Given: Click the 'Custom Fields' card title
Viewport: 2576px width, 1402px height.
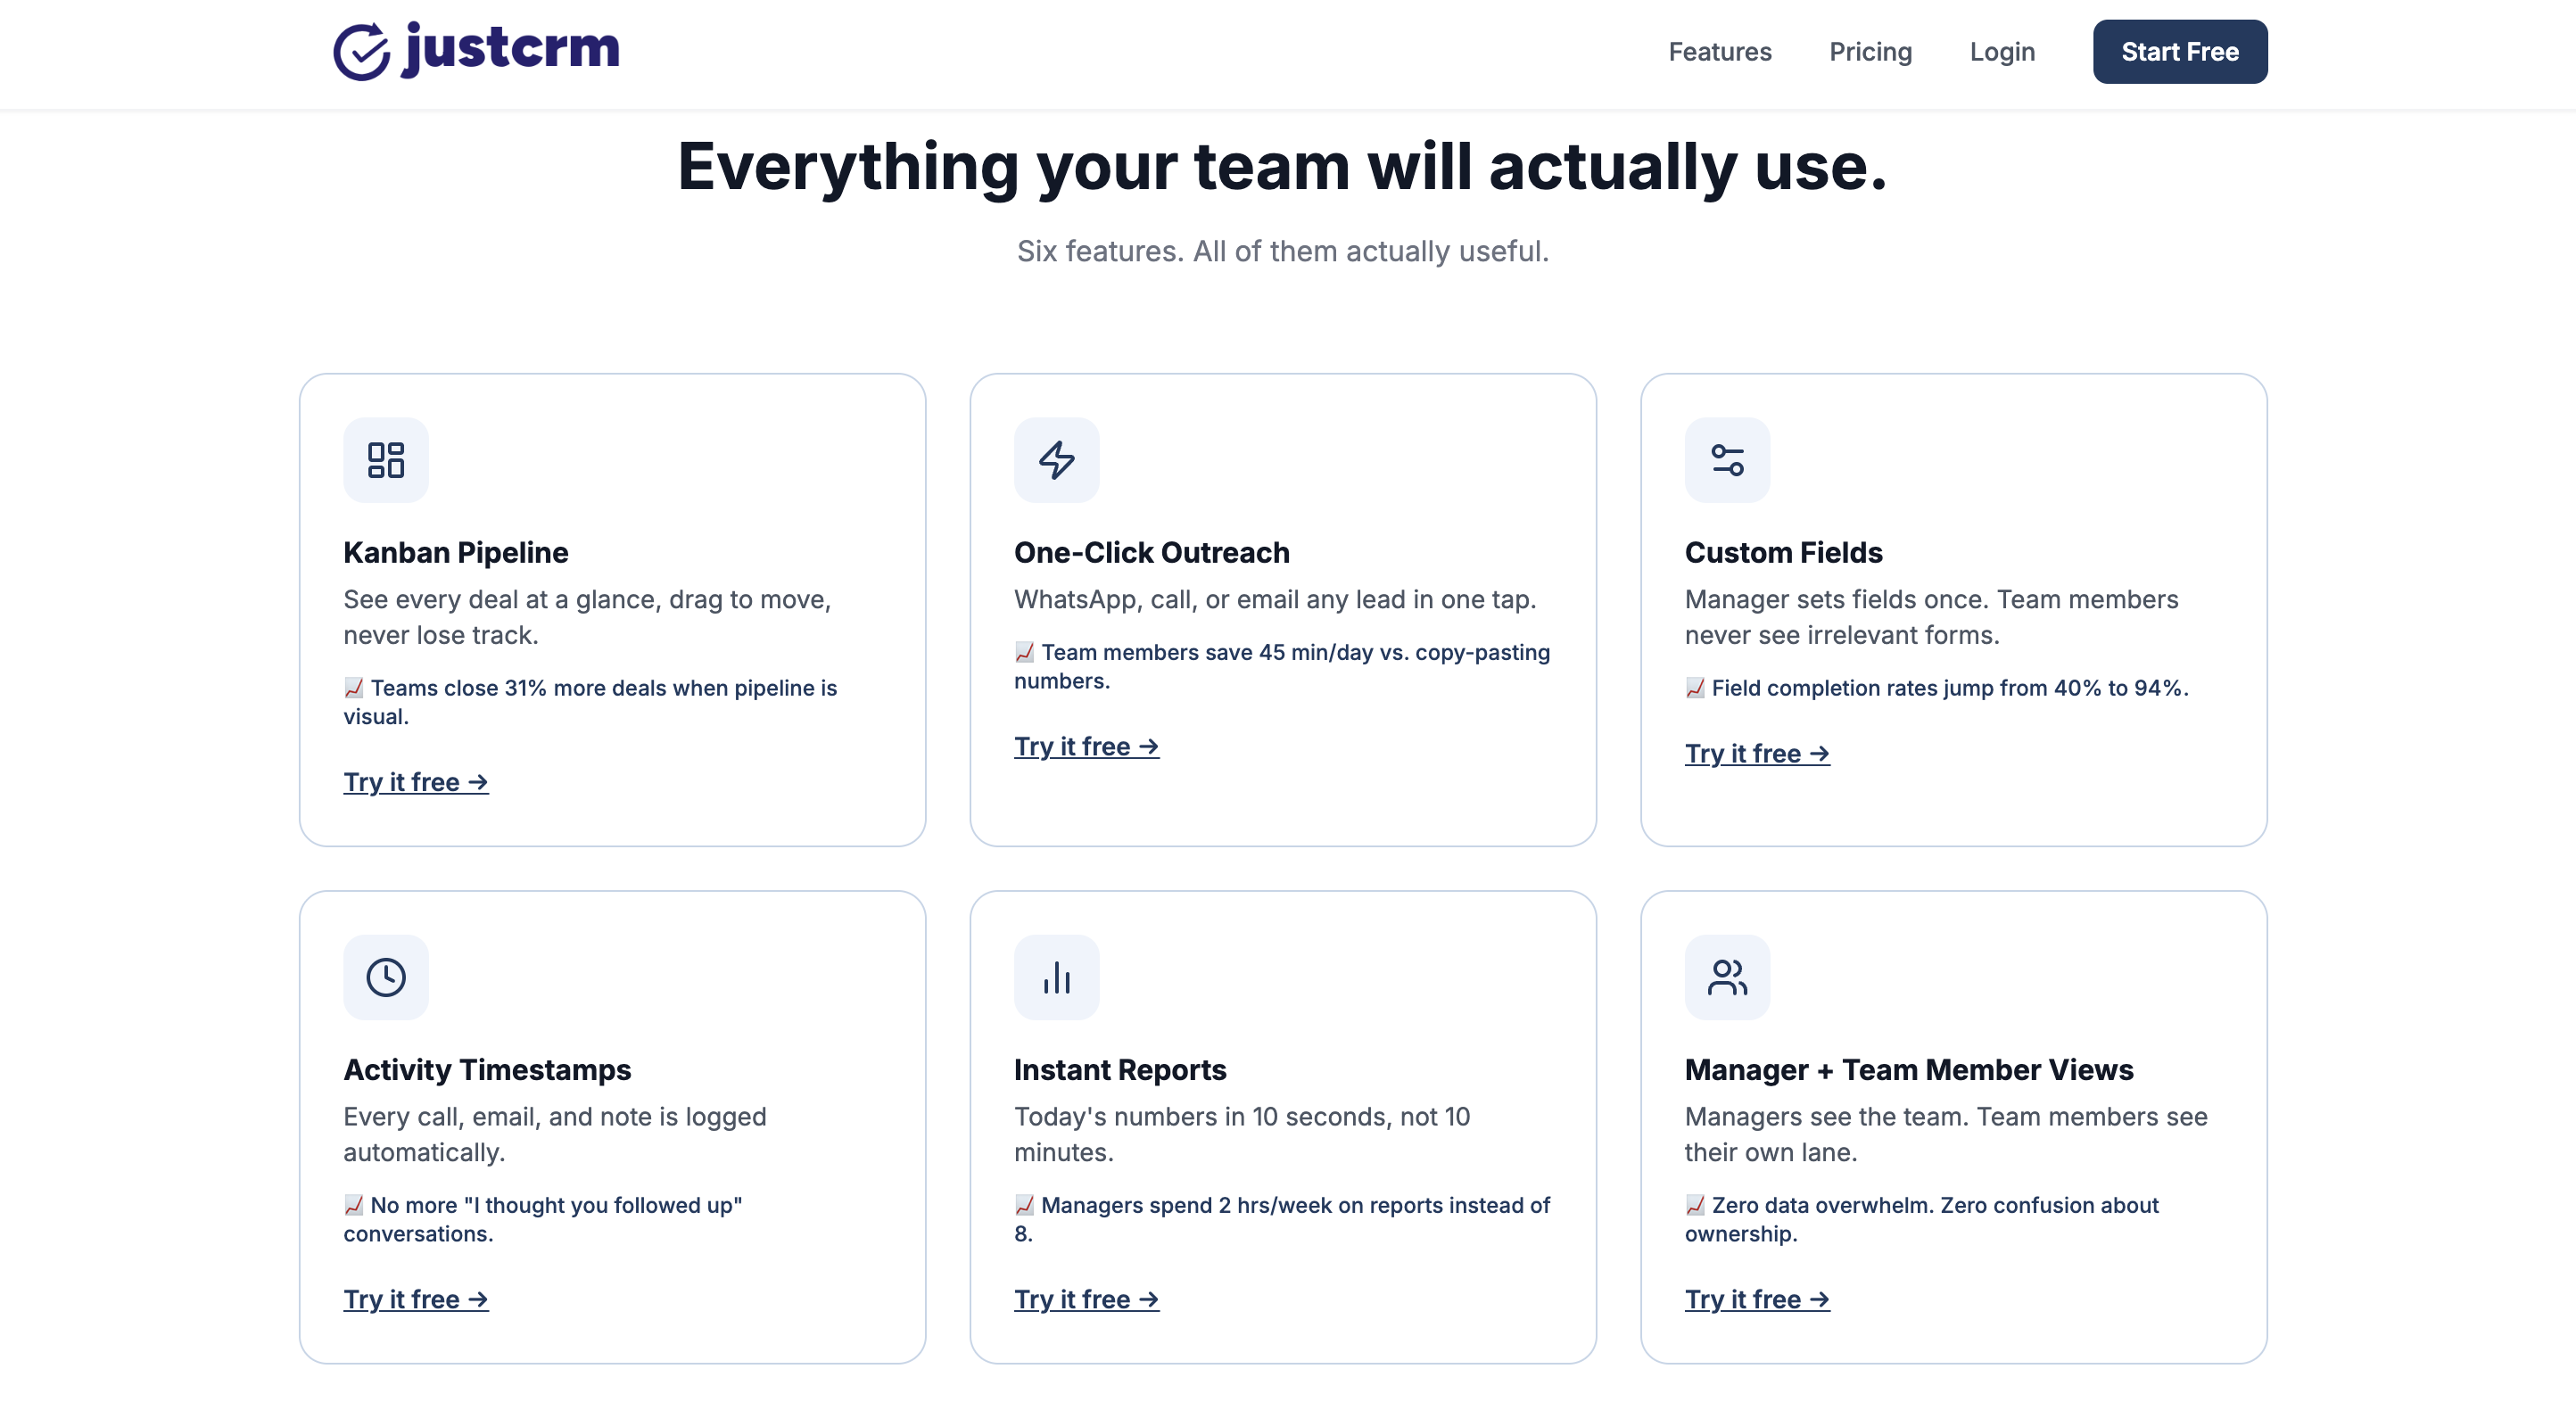Looking at the screenshot, I should (x=1783, y=552).
